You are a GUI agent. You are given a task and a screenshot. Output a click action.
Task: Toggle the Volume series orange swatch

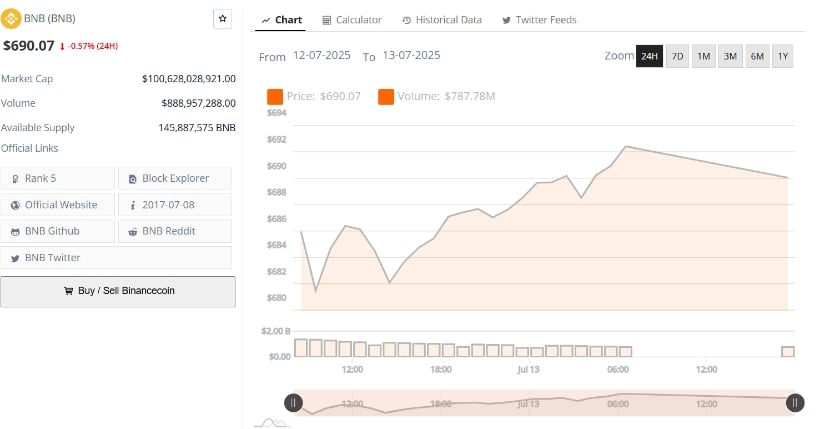pyautogui.click(x=386, y=96)
